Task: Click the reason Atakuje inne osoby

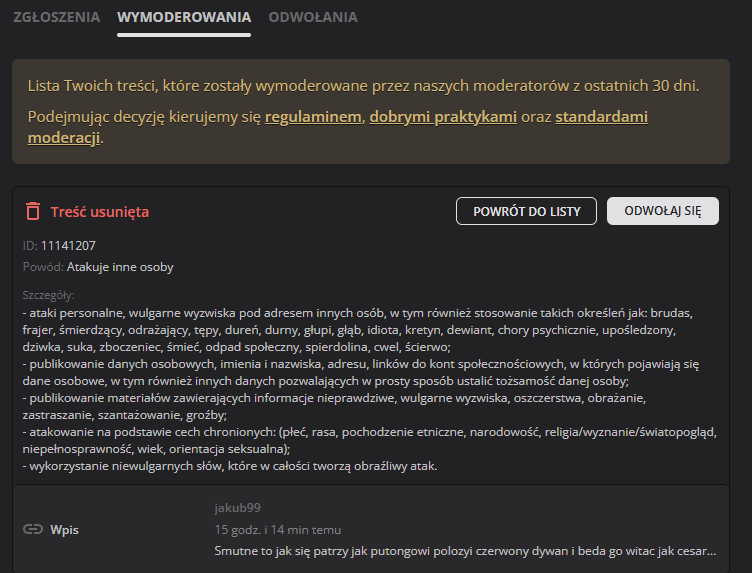Action: click(120, 267)
